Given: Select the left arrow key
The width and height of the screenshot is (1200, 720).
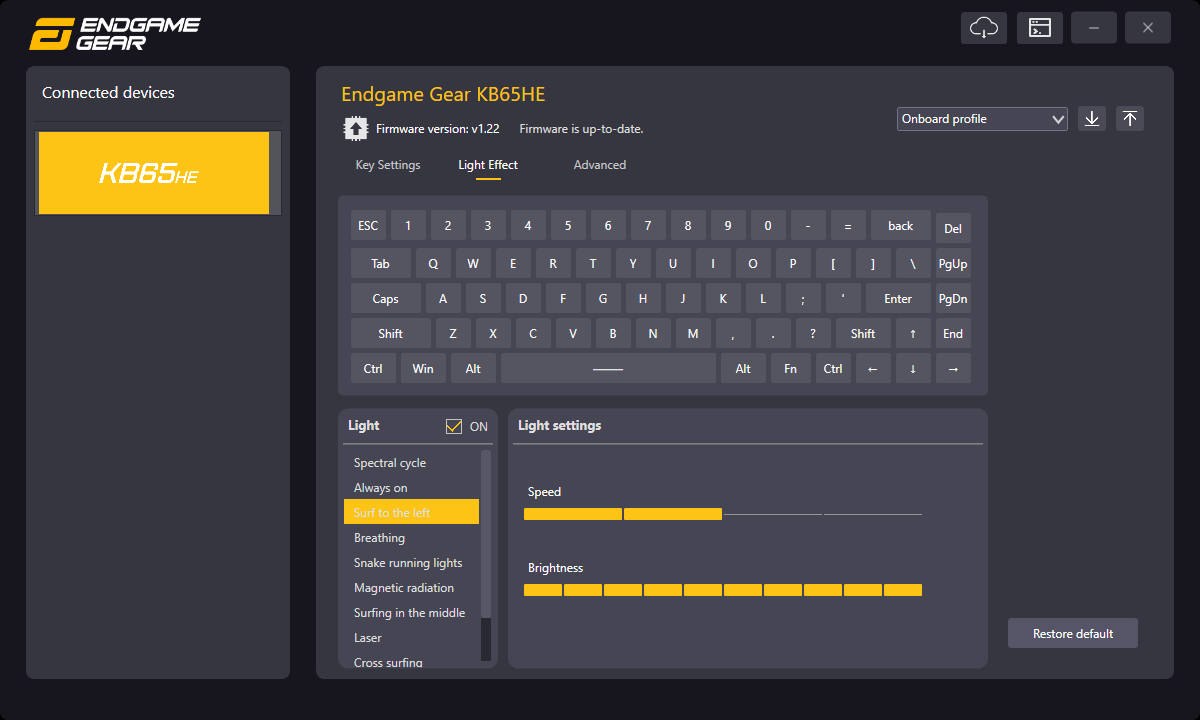Looking at the screenshot, I should click(x=873, y=369).
